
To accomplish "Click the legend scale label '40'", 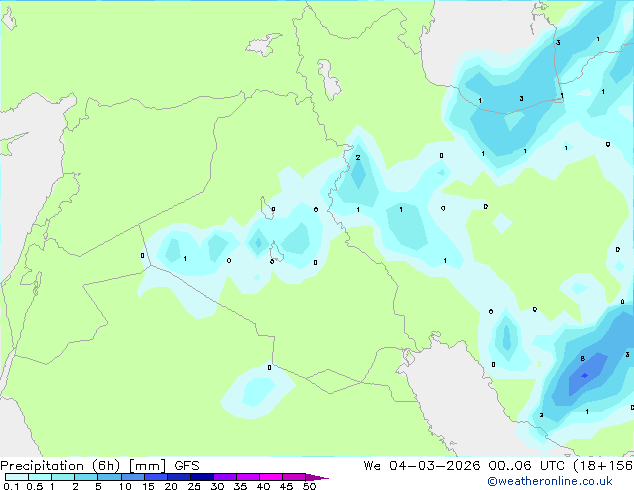I will click(263, 486).
